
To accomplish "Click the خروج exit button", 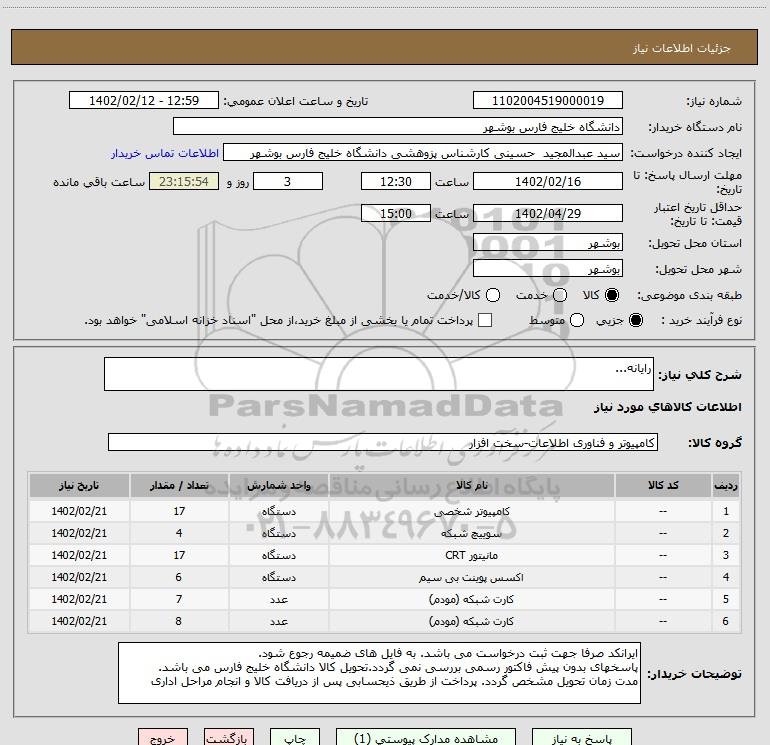I will 163,737.
